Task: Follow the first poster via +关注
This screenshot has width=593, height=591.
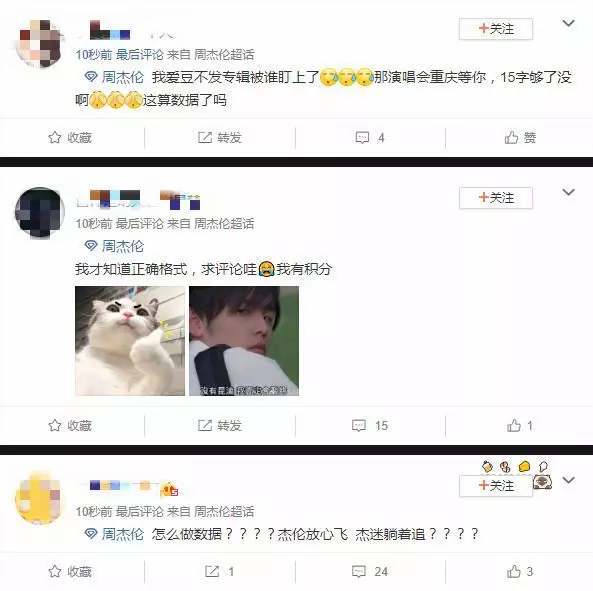Action: 496,29
